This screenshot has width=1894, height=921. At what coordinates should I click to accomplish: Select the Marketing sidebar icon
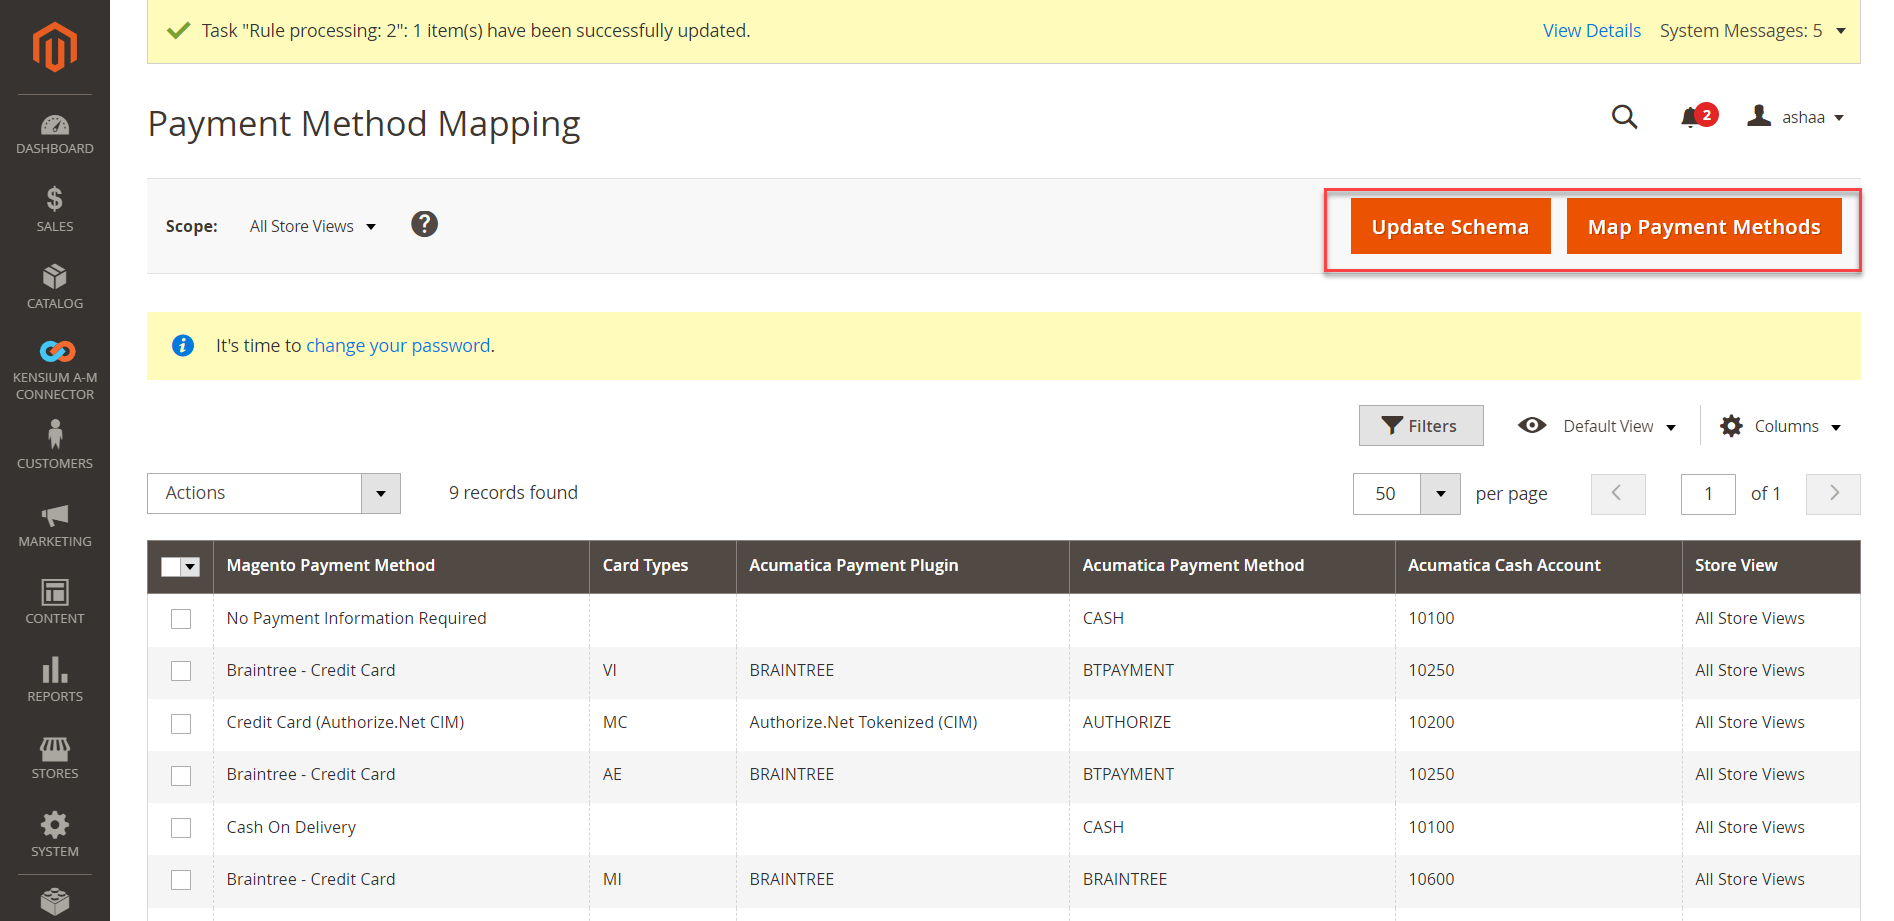tap(55, 516)
